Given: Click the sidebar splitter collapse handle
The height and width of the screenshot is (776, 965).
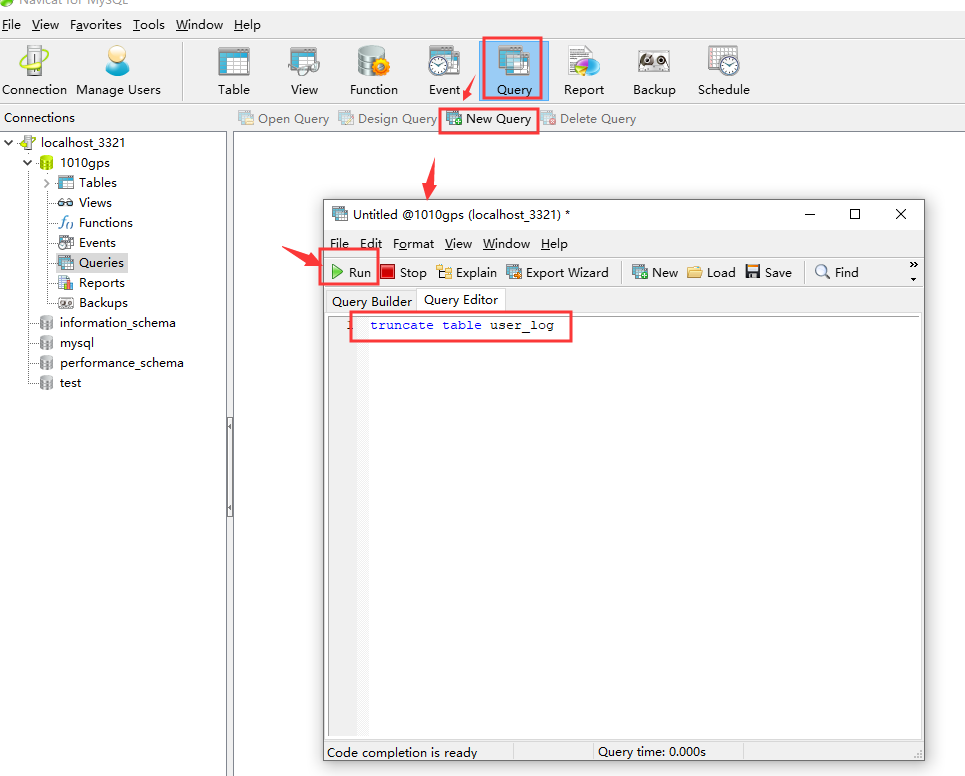Looking at the screenshot, I should click(230, 468).
